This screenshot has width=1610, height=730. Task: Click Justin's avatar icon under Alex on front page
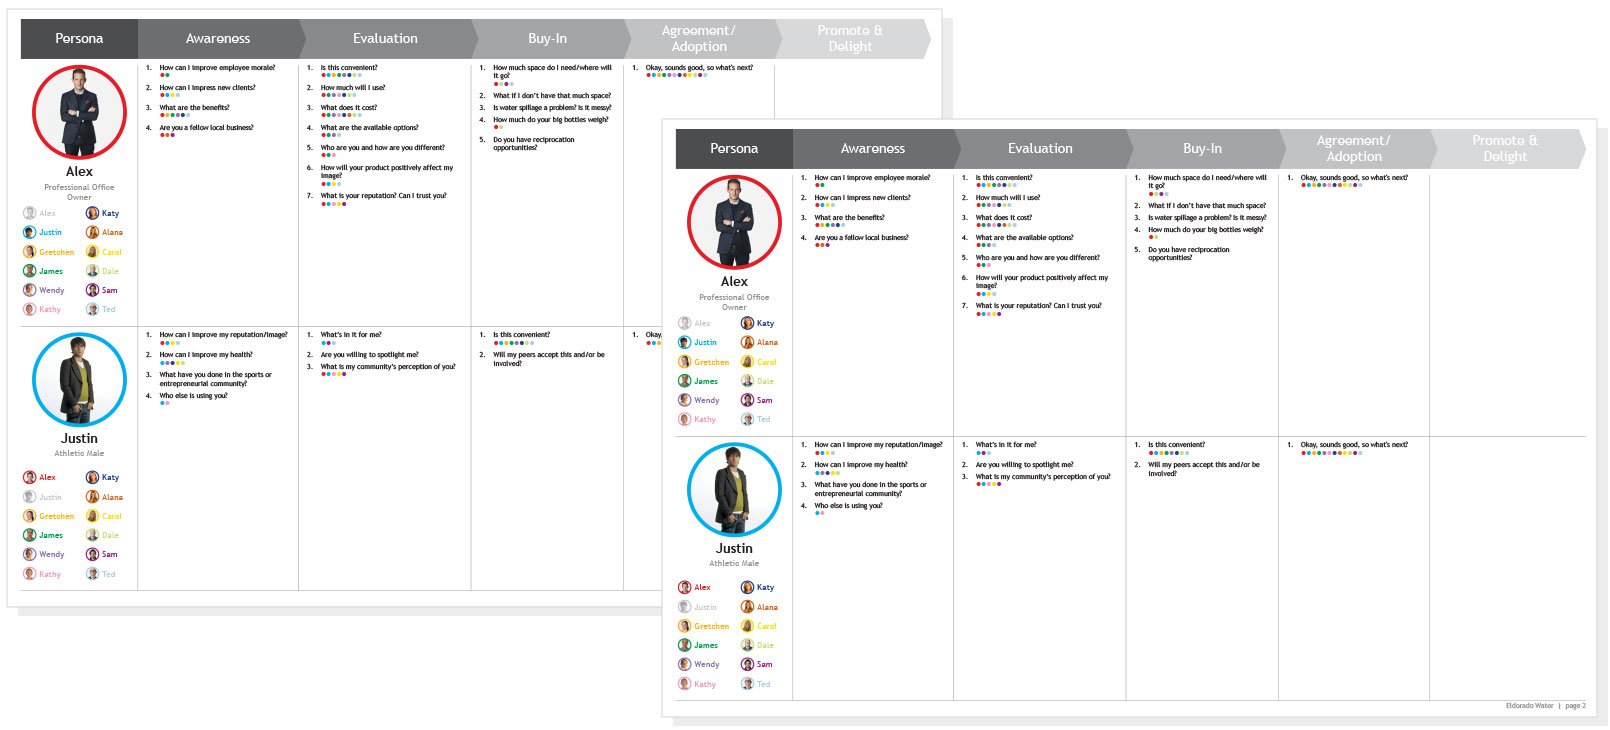tap(685, 342)
